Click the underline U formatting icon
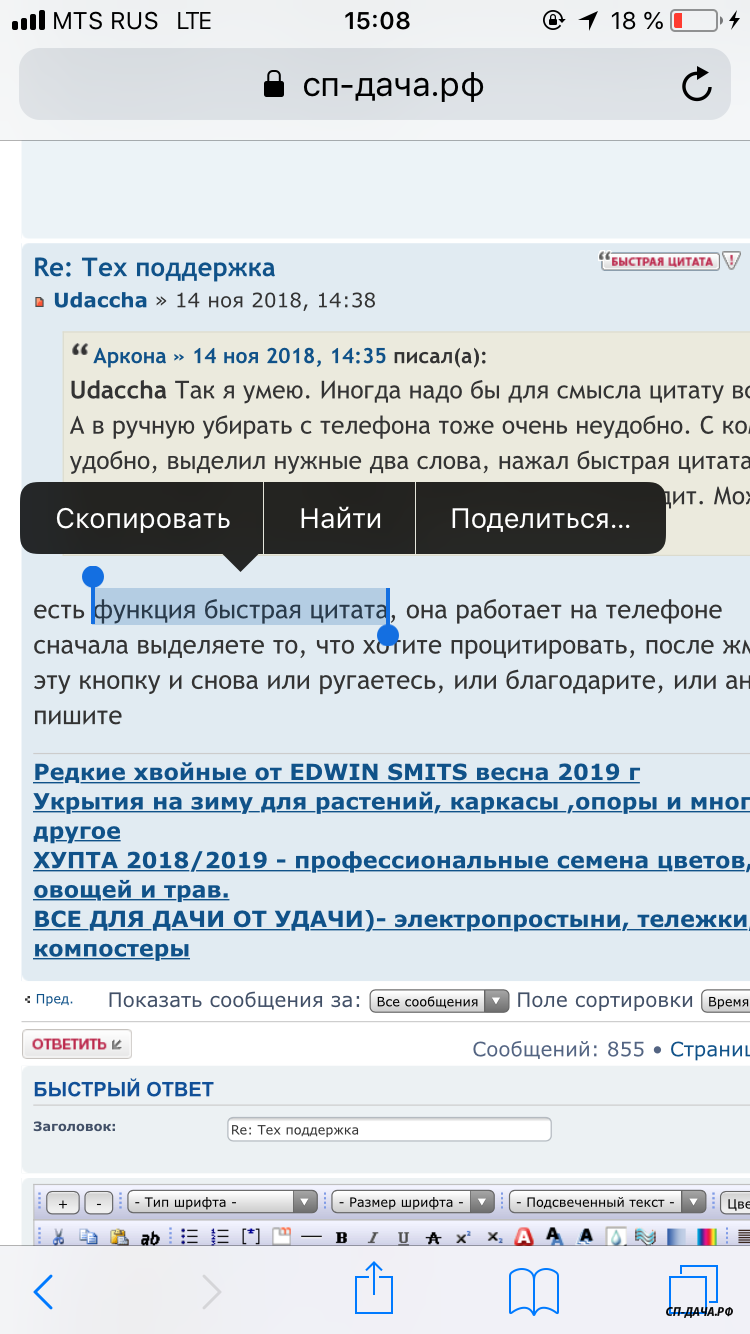This screenshot has width=750, height=1334. point(403,1237)
